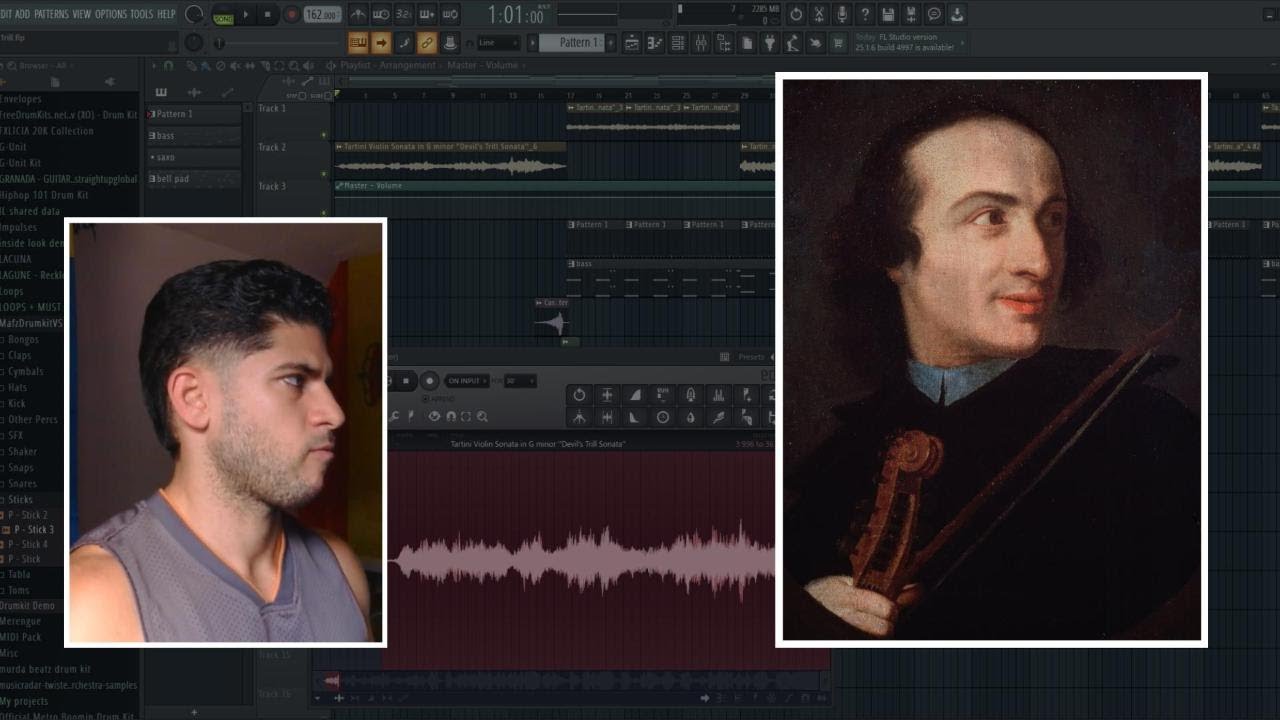Image resolution: width=1280 pixels, height=720 pixels.
Task: Open the browser toggle icon
Action: tap(724, 43)
